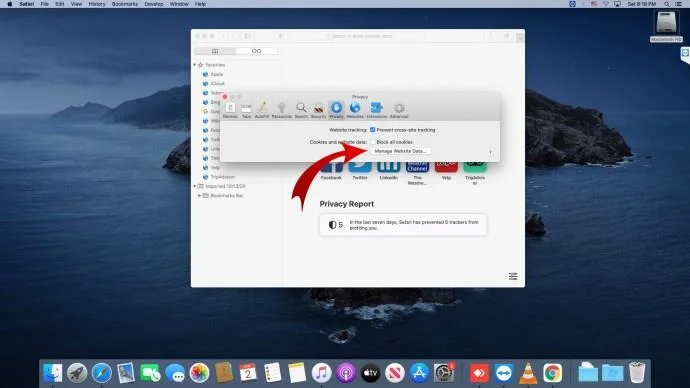Open the Yelp favorite on start page

click(446, 171)
